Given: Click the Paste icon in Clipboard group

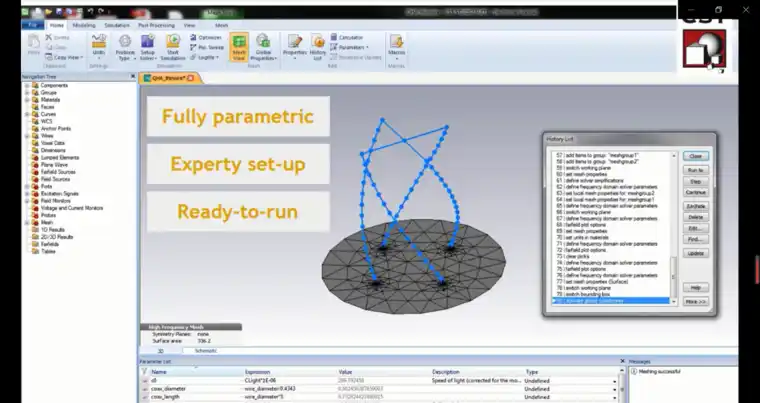Looking at the screenshot, I should coord(34,46).
